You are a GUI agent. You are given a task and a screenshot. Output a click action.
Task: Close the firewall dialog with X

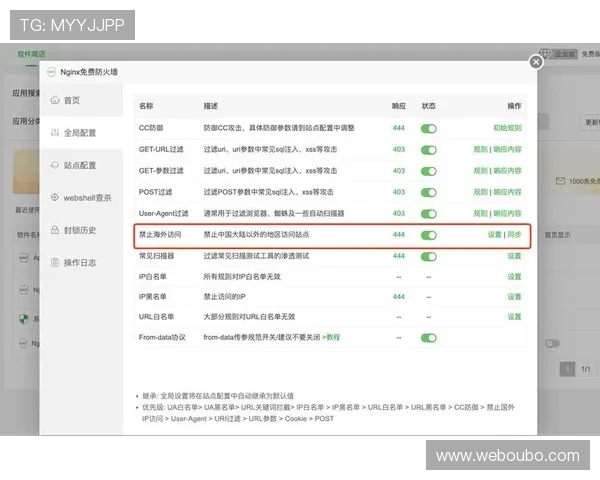click(536, 62)
